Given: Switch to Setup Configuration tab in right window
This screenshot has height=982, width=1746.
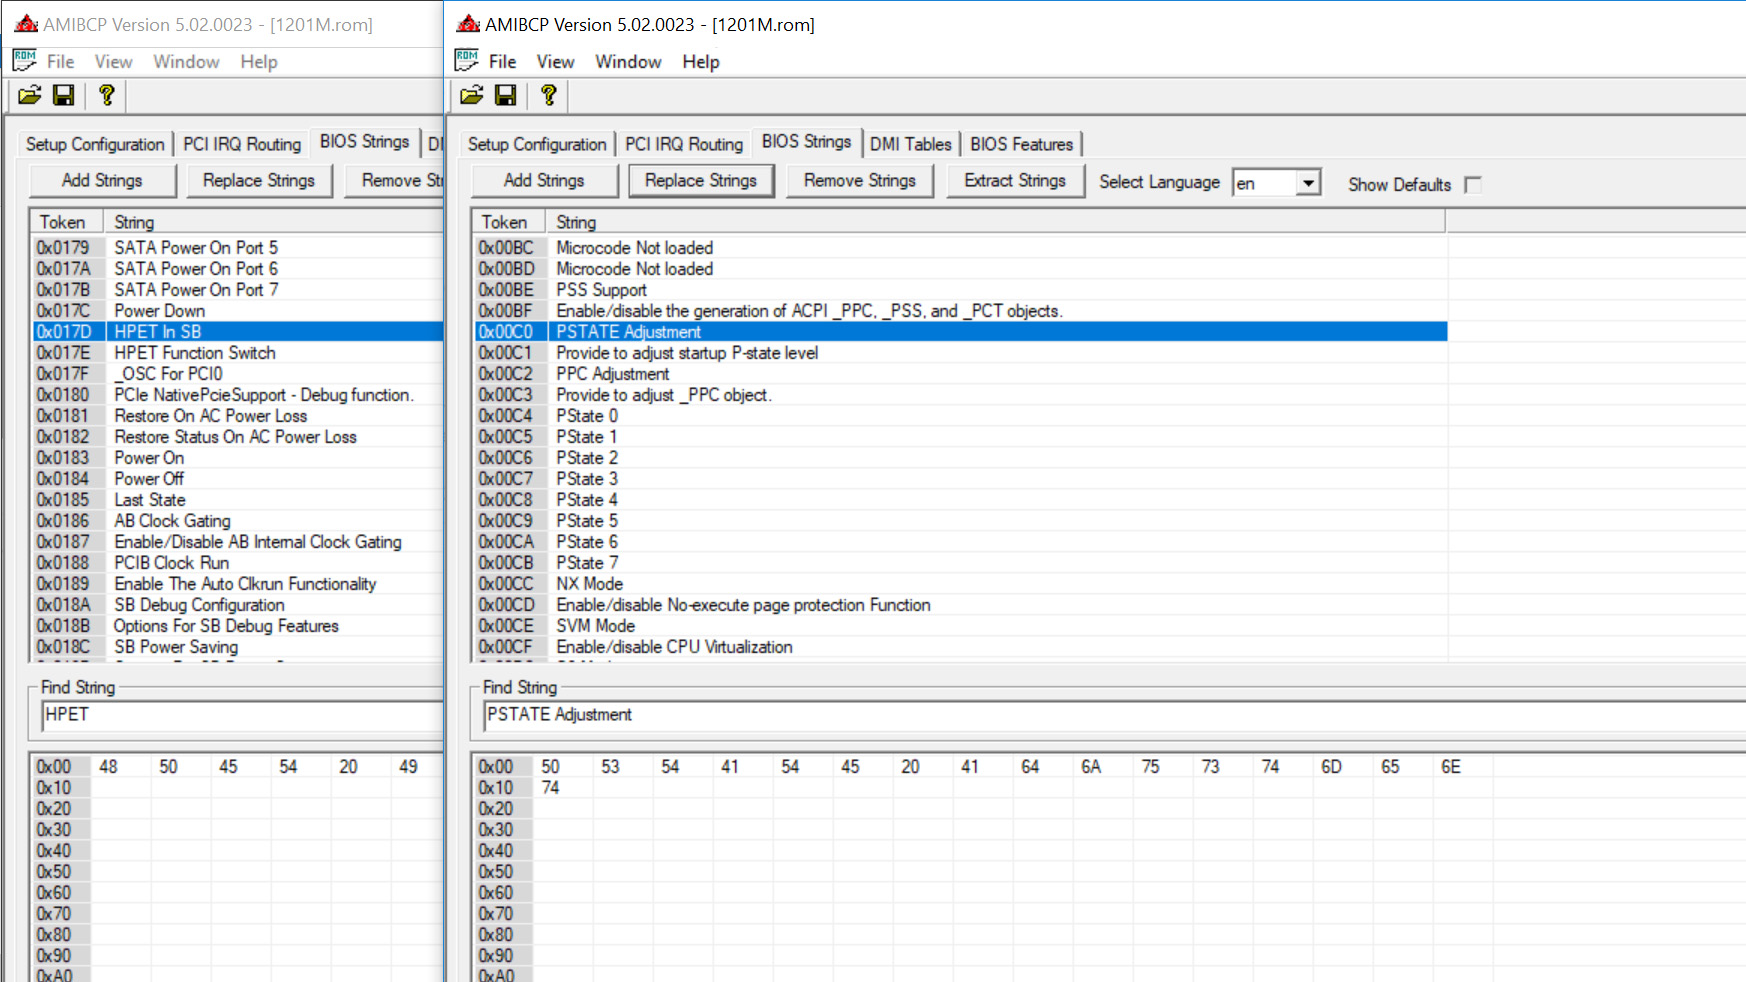Looking at the screenshot, I should tap(537, 144).
